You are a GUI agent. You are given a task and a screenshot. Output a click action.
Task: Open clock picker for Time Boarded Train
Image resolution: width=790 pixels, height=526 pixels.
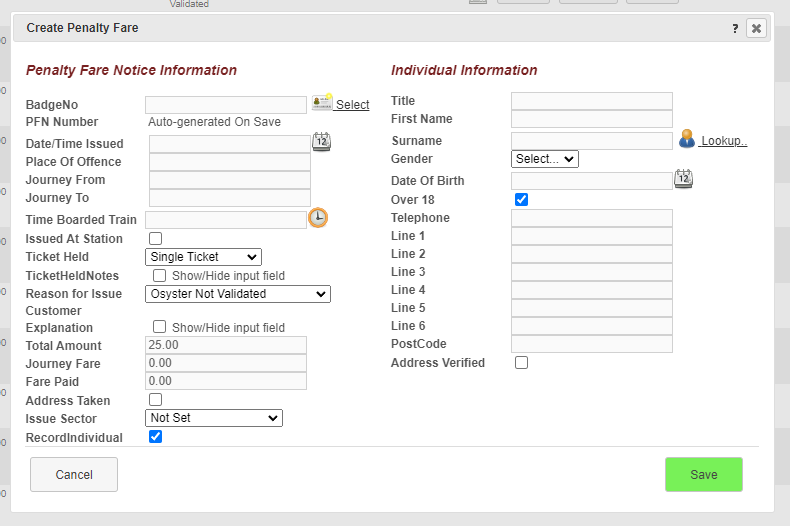click(318, 218)
